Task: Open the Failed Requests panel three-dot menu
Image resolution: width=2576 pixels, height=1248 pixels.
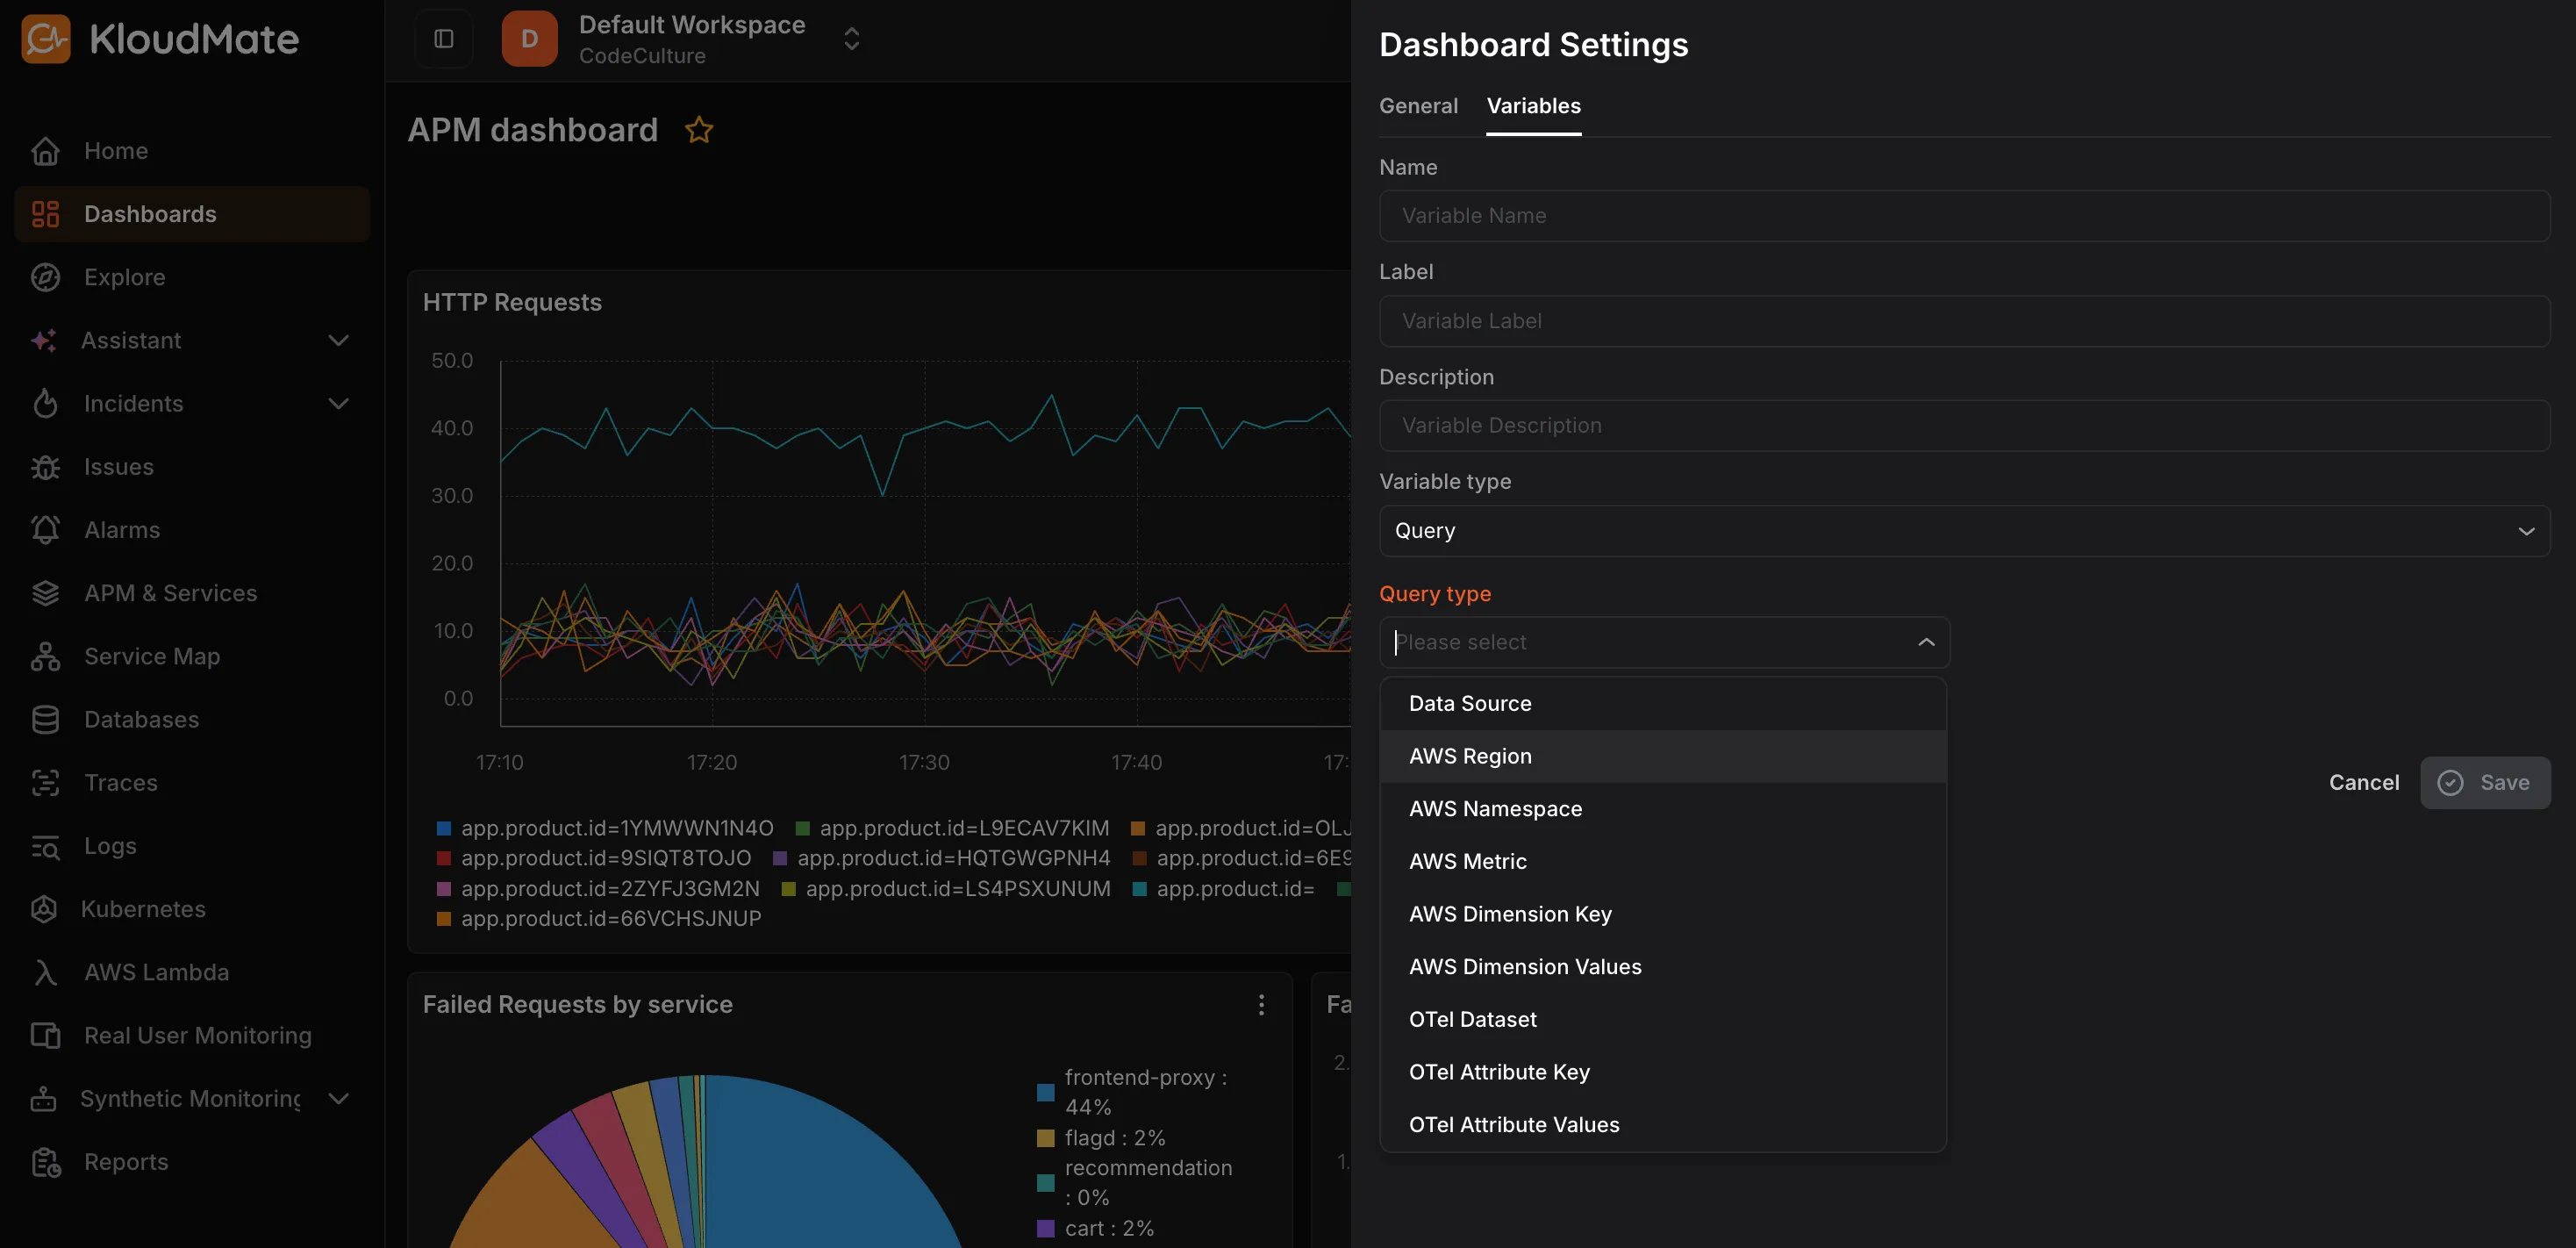Action: (1262, 1005)
